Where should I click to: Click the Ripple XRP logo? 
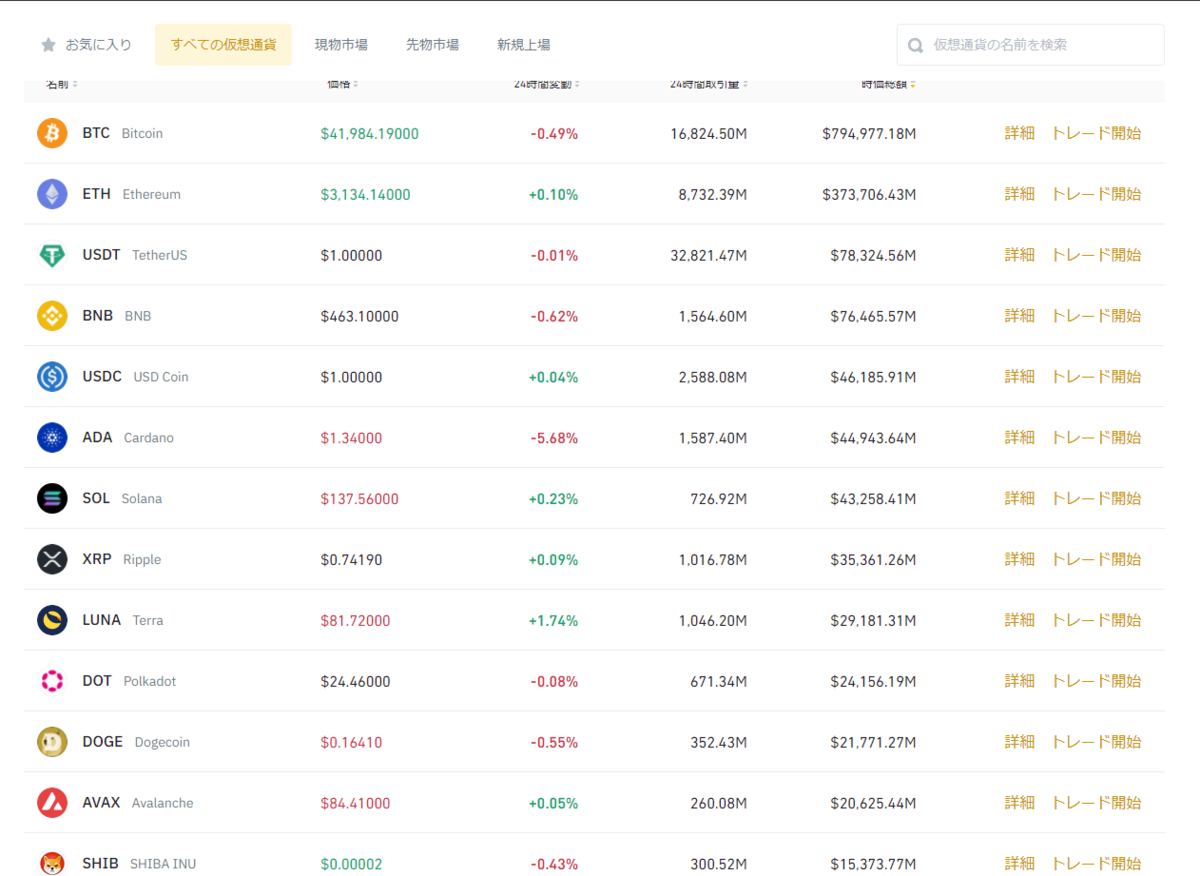tap(52, 559)
